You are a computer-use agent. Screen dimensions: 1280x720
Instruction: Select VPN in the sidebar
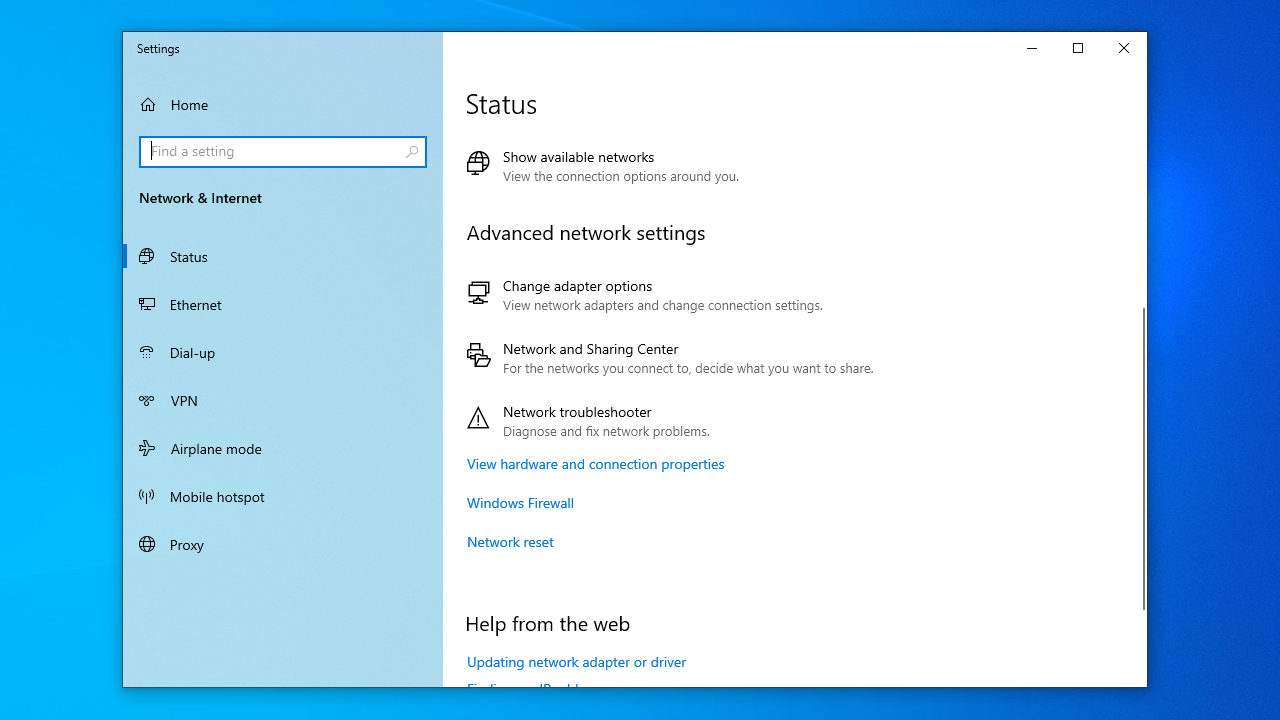283,401
